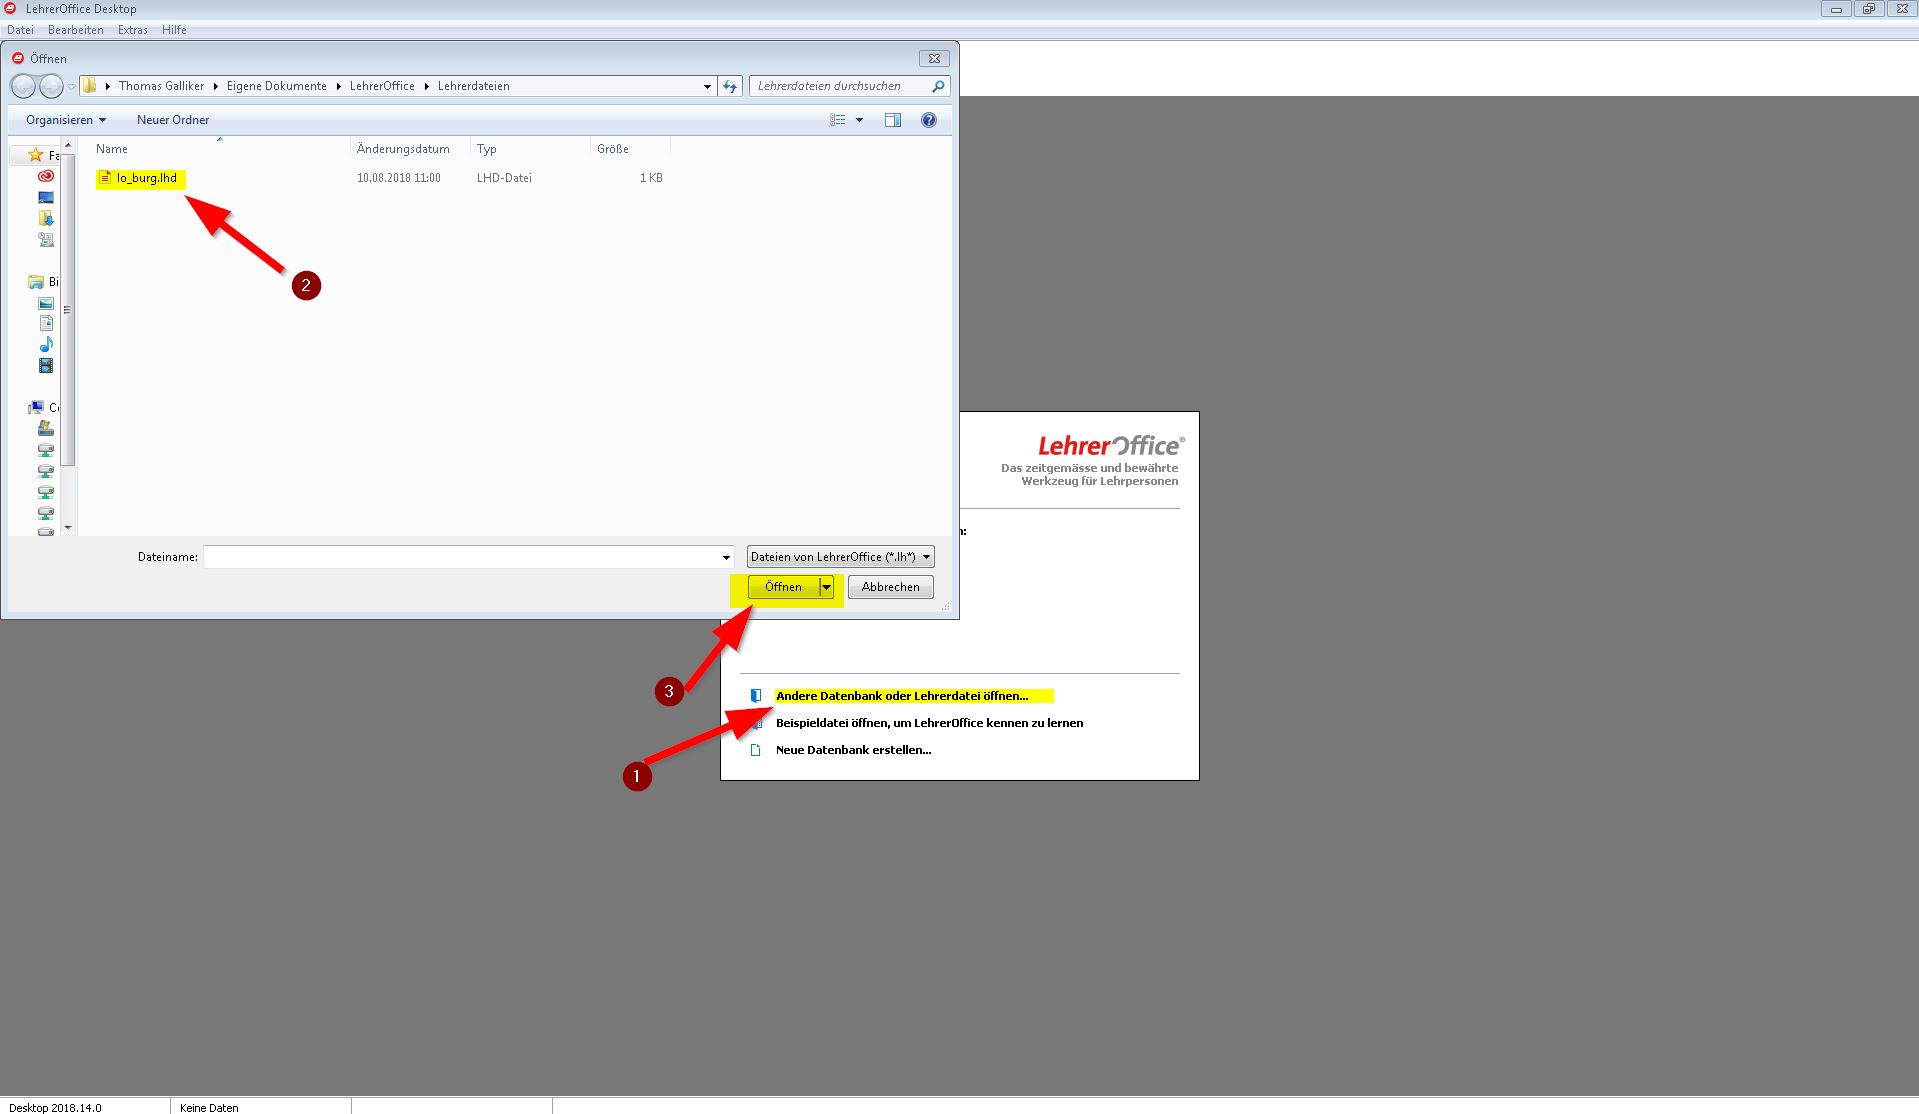This screenshot has width=1919, height=1114.
Task: Select the Creative Cloud icon in sidebar
Action: [46, 176]
